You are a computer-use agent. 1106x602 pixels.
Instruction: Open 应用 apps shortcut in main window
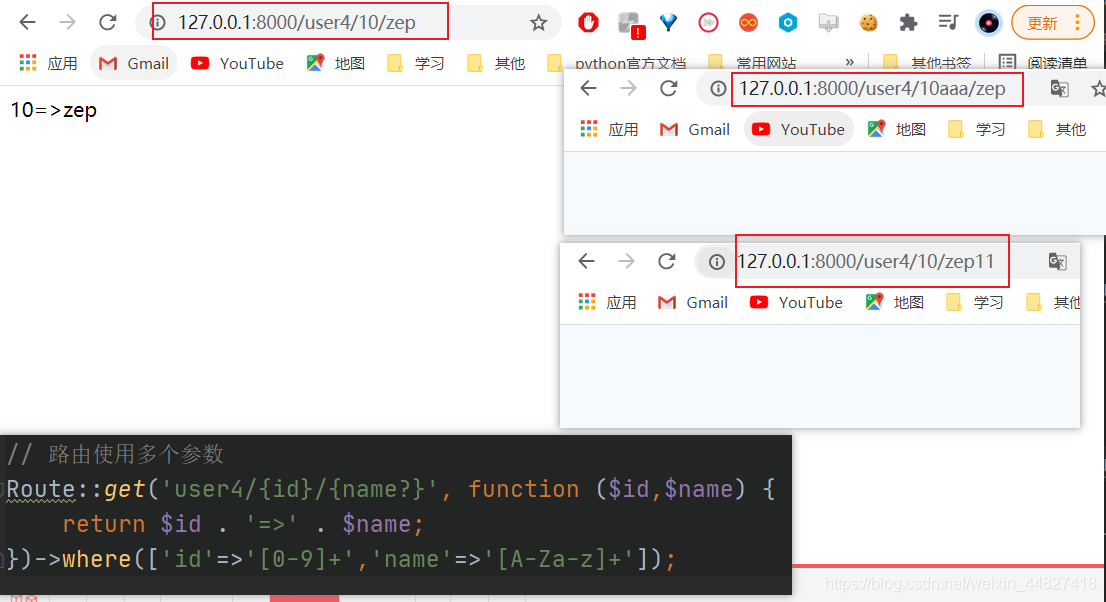coord(49,64)
